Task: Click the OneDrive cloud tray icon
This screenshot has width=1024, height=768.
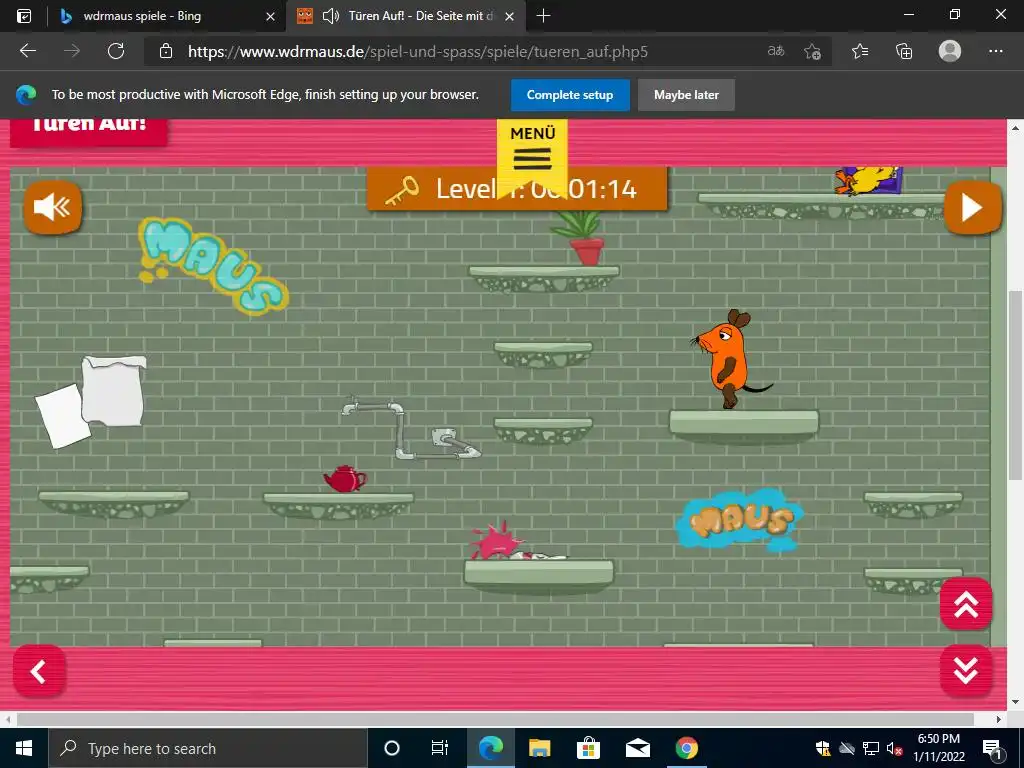Action: click(x=847, y=748)
